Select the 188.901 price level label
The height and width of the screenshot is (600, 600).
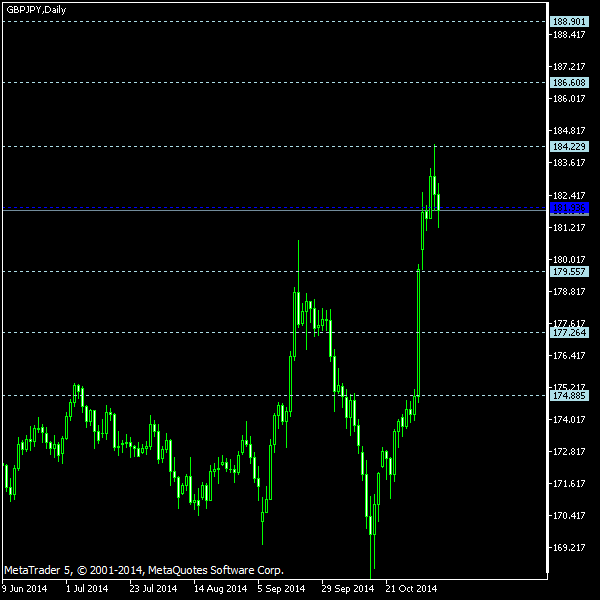[569, 21]
